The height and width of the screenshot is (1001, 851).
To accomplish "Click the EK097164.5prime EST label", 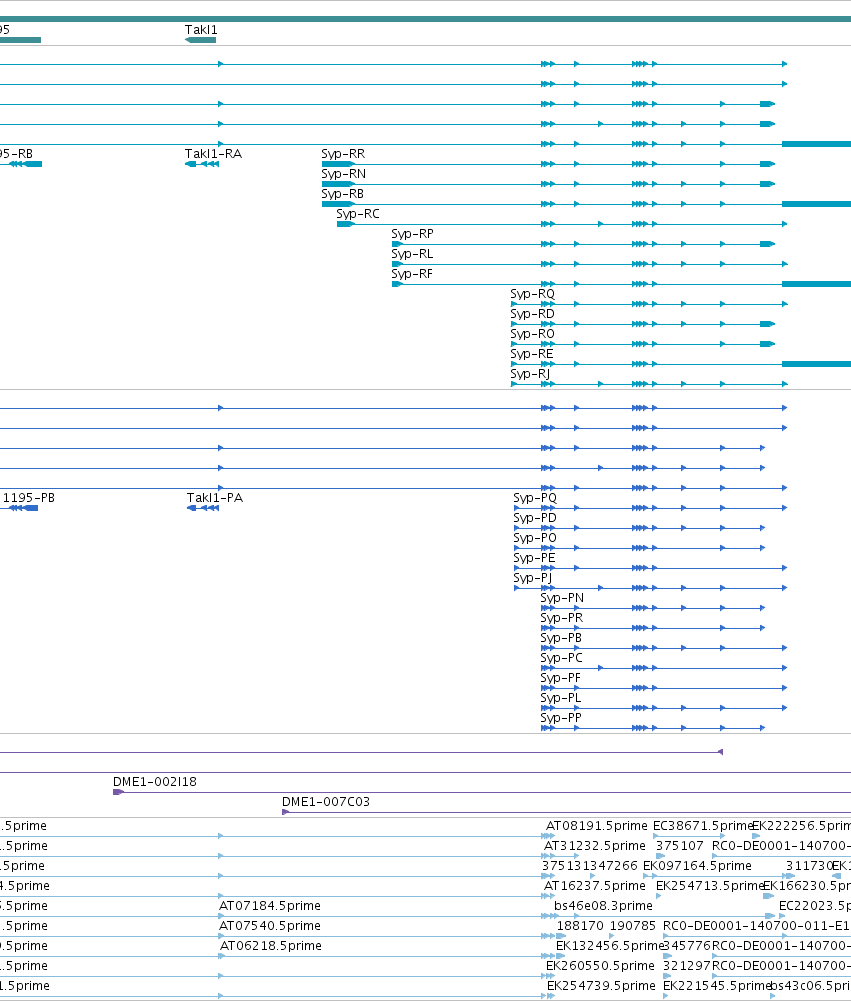I will click(x=697, y=866).
